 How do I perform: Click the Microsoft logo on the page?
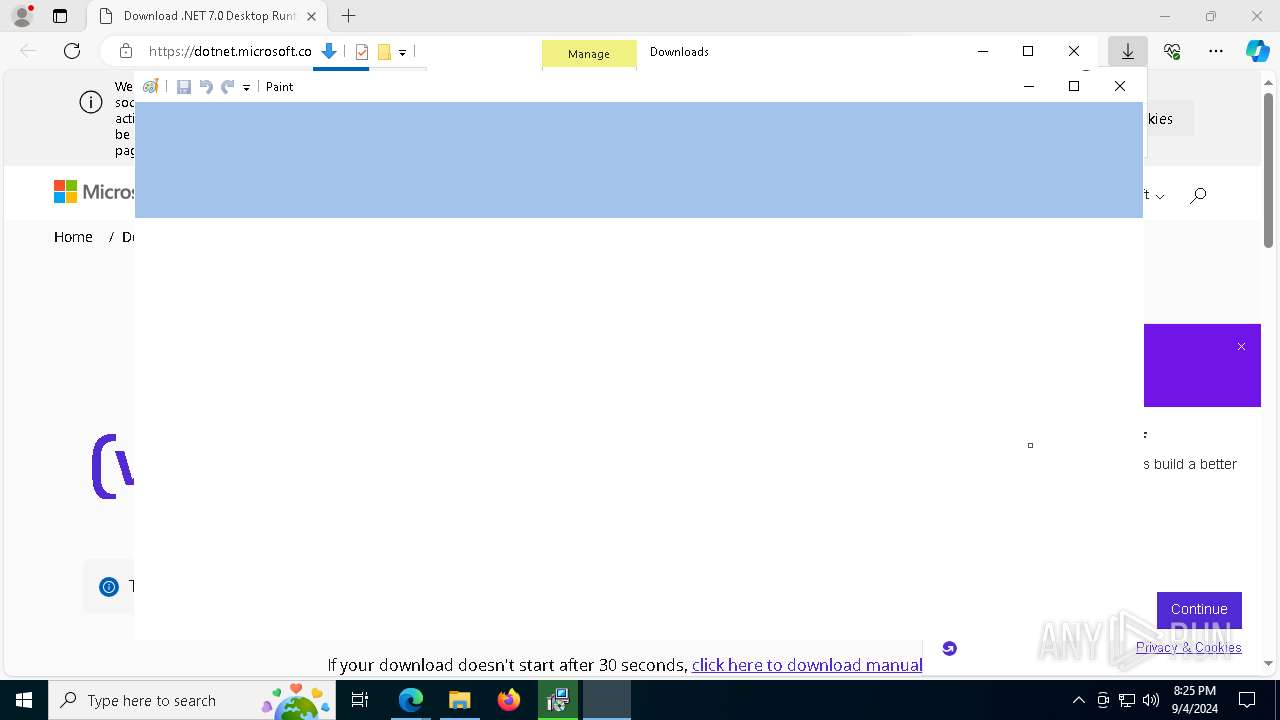point(94,192)
